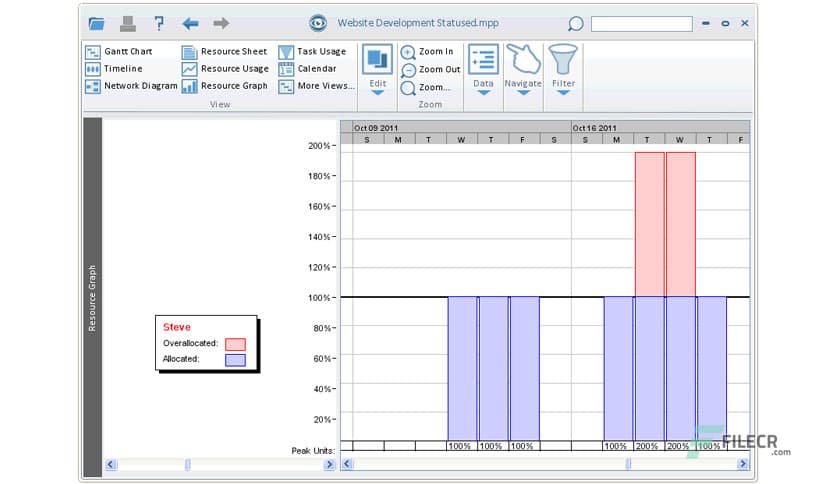Click the legend pane scrollbar thumb
836x484 pixels.
click(188, 464)
